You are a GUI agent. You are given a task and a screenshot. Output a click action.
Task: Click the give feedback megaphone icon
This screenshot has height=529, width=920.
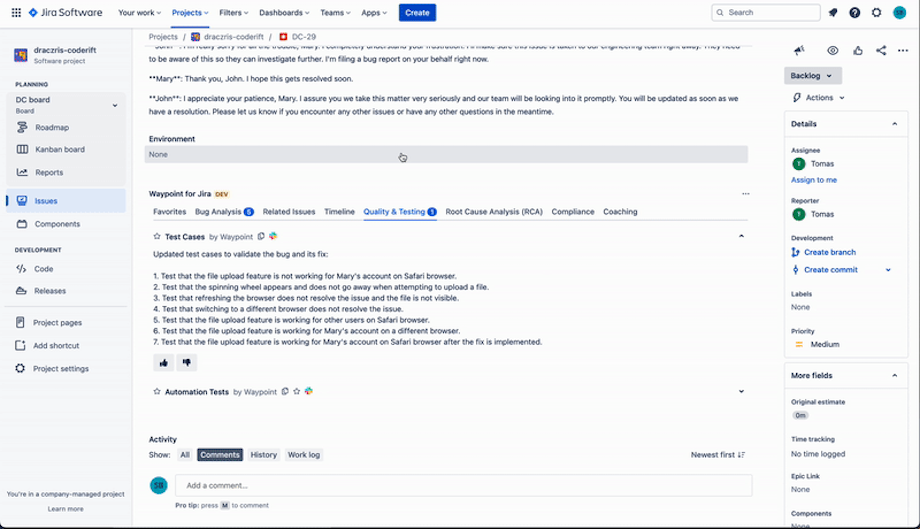tap(799, 50)
